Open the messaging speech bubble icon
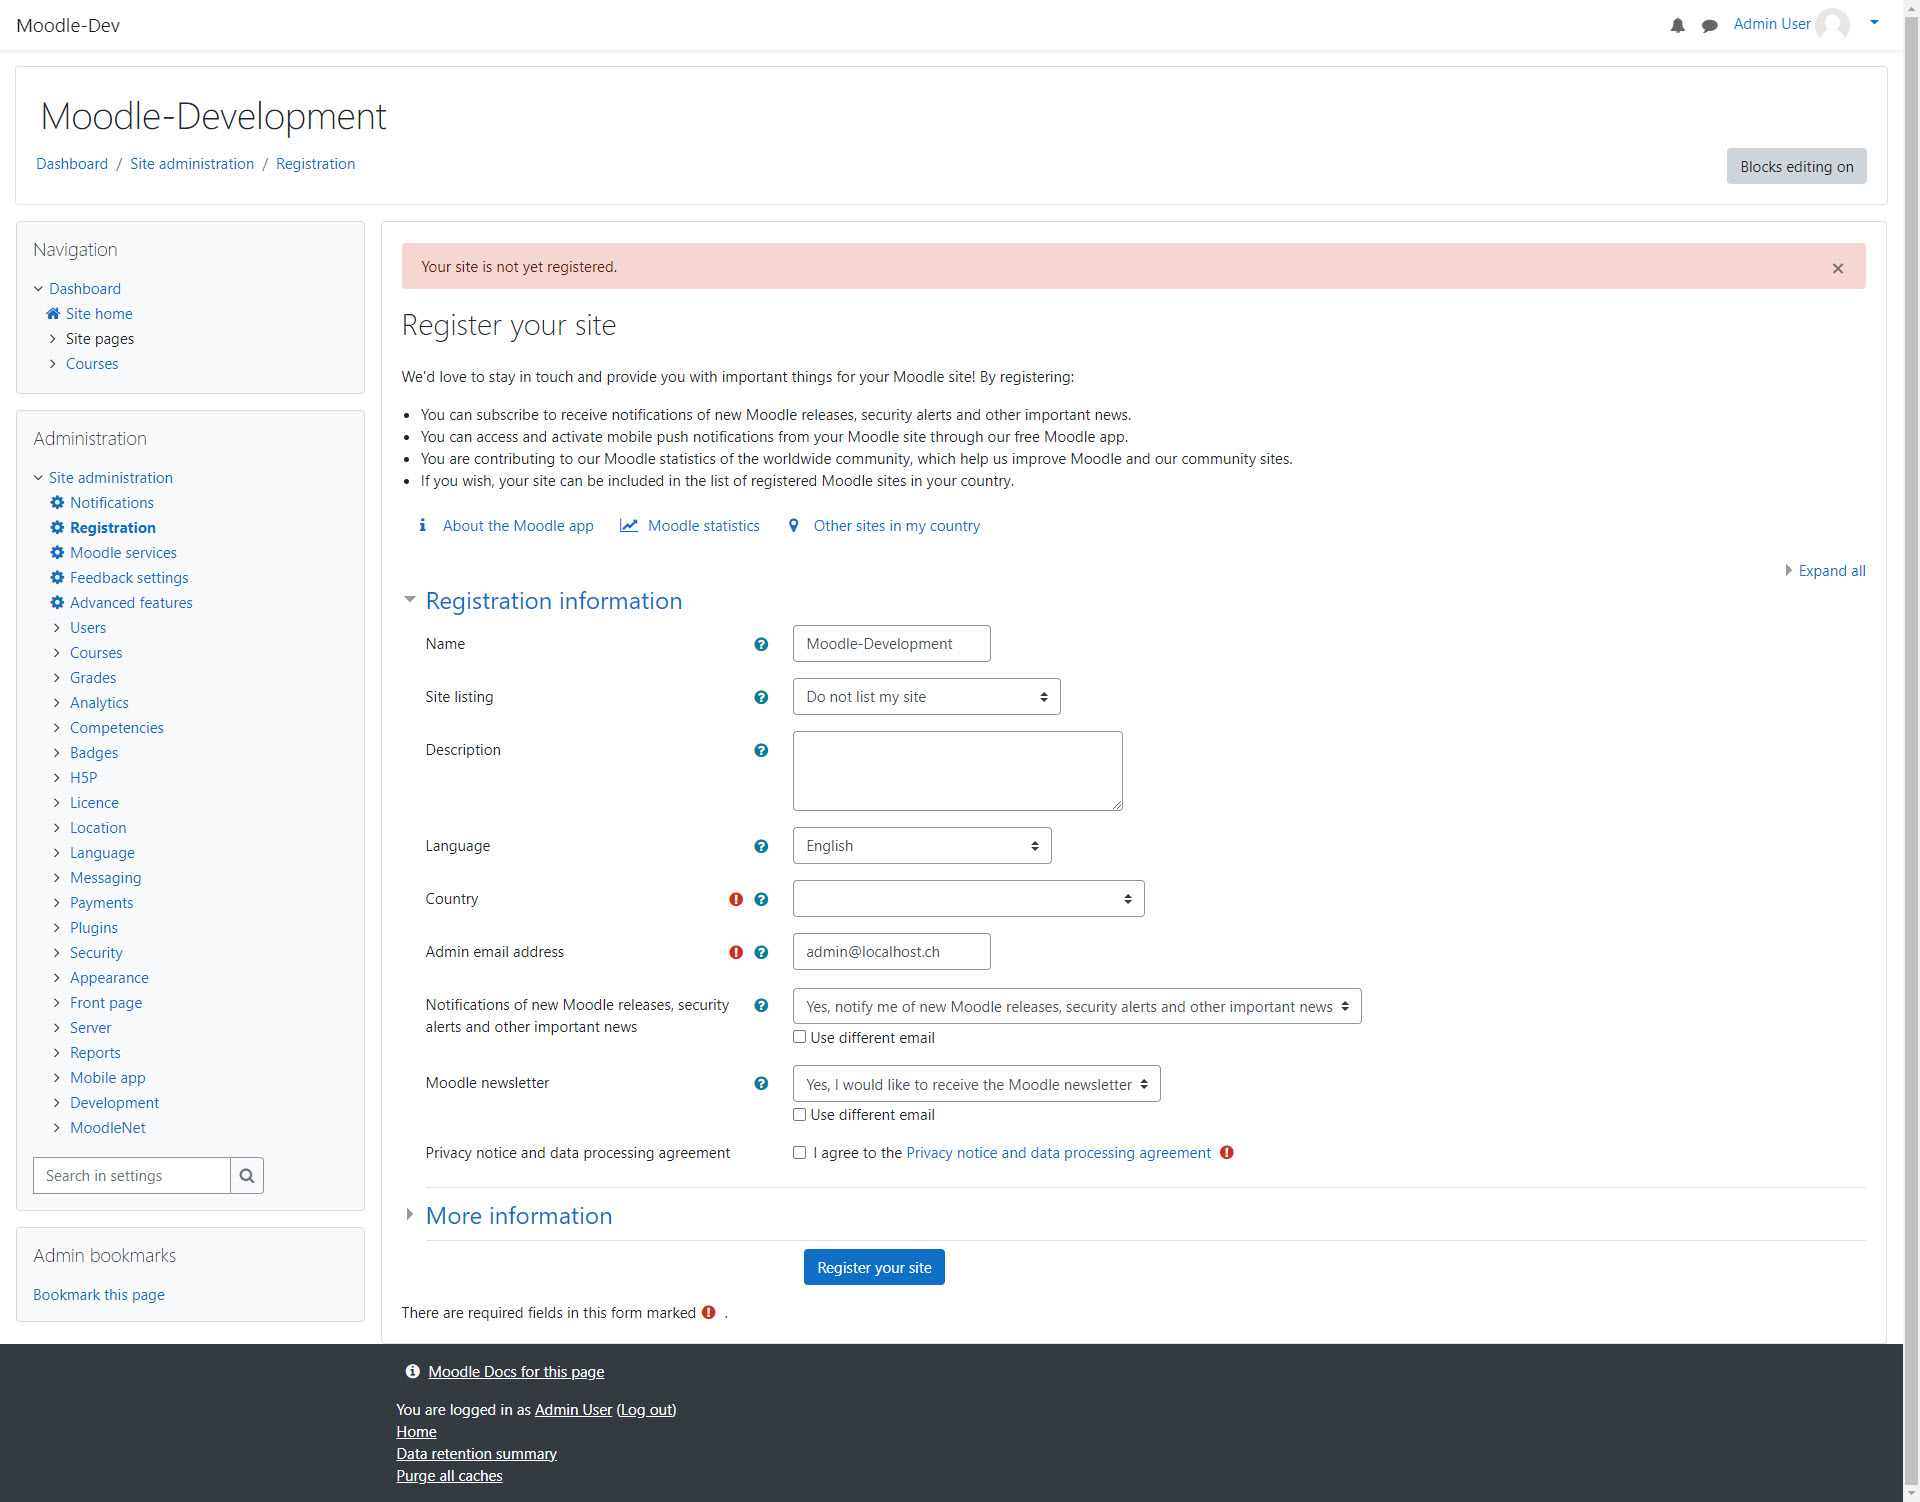1920x1502 pixels. click(1709, 25)
